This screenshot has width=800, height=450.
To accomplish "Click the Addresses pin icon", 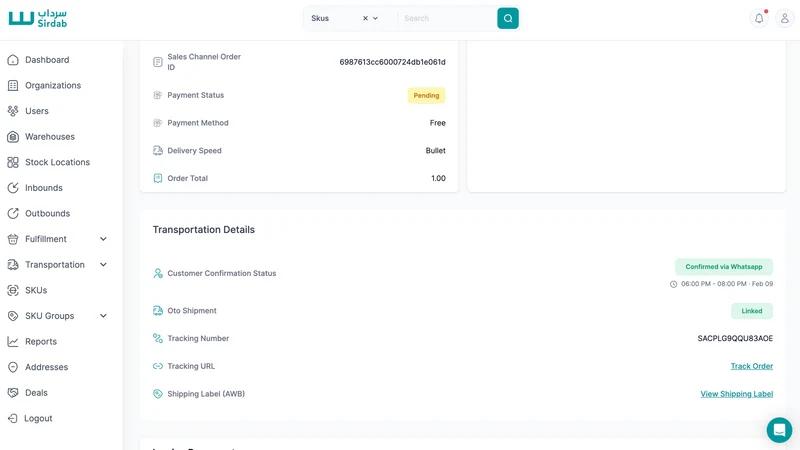I will [13, 367].
